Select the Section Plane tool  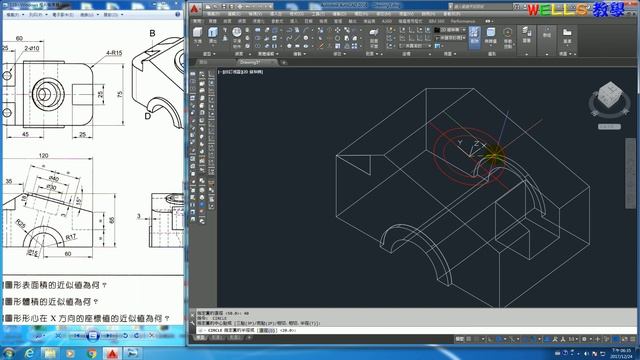[x=374, y=37]
